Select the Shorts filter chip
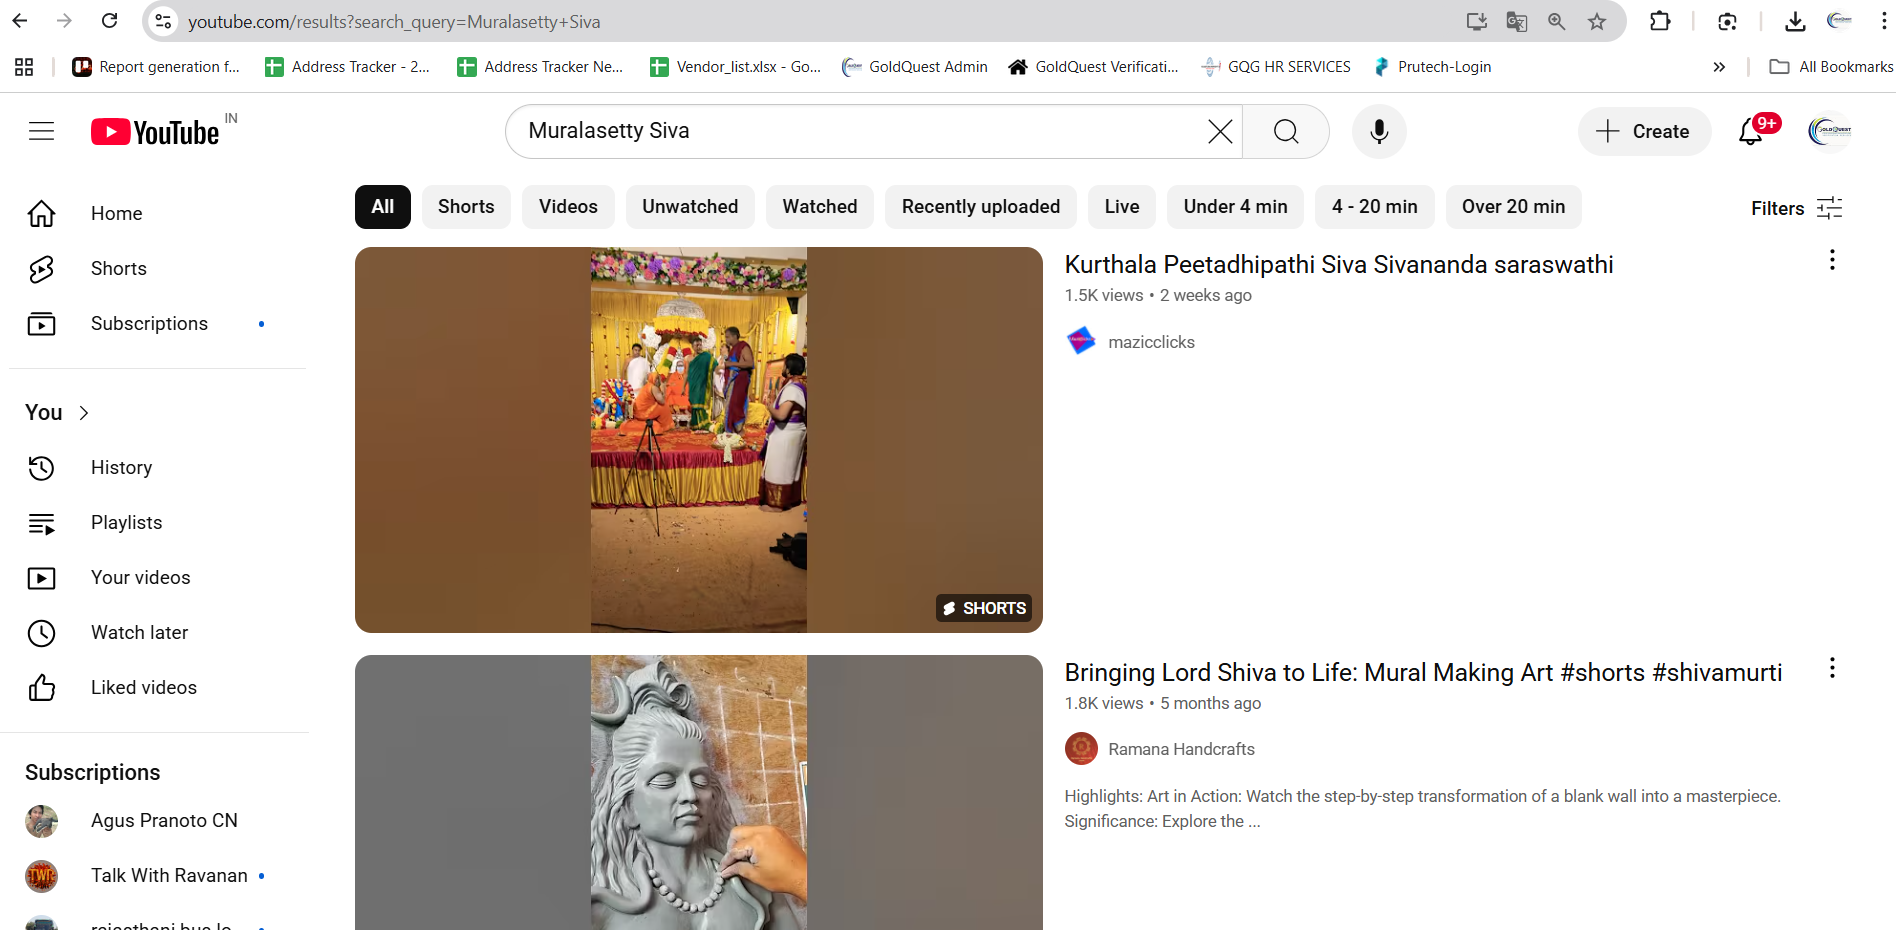The width and height of the screenshot is (1896, 930). 466,207
